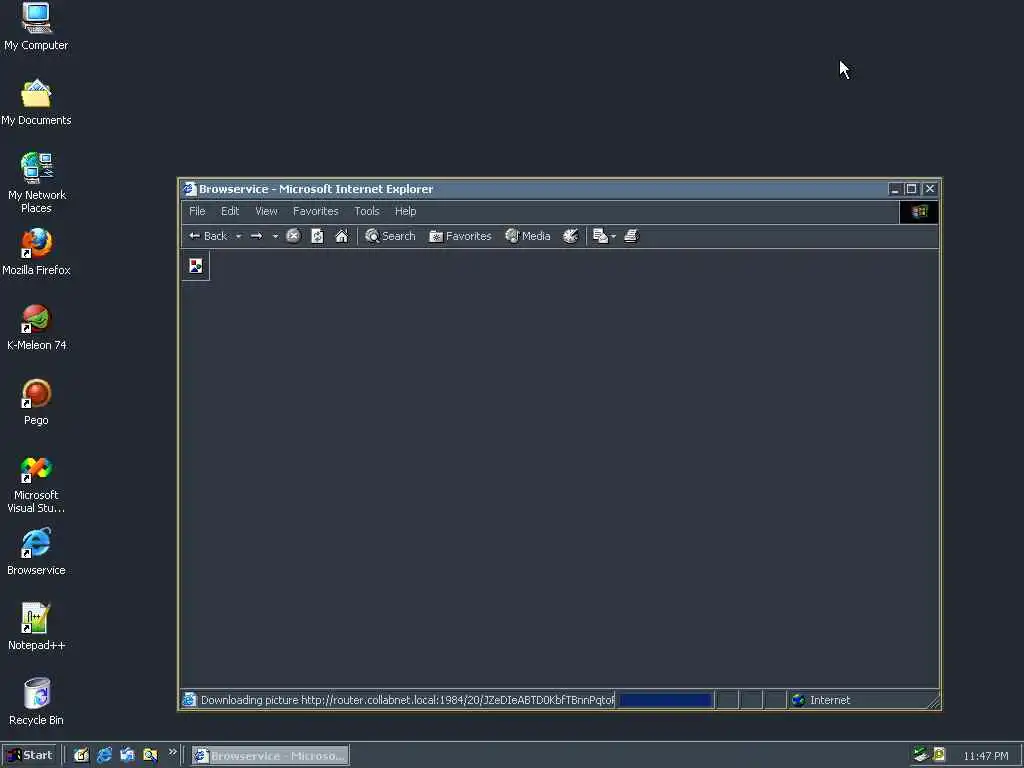
Task: Click the window resize grip corner
Action: (934, 702)
